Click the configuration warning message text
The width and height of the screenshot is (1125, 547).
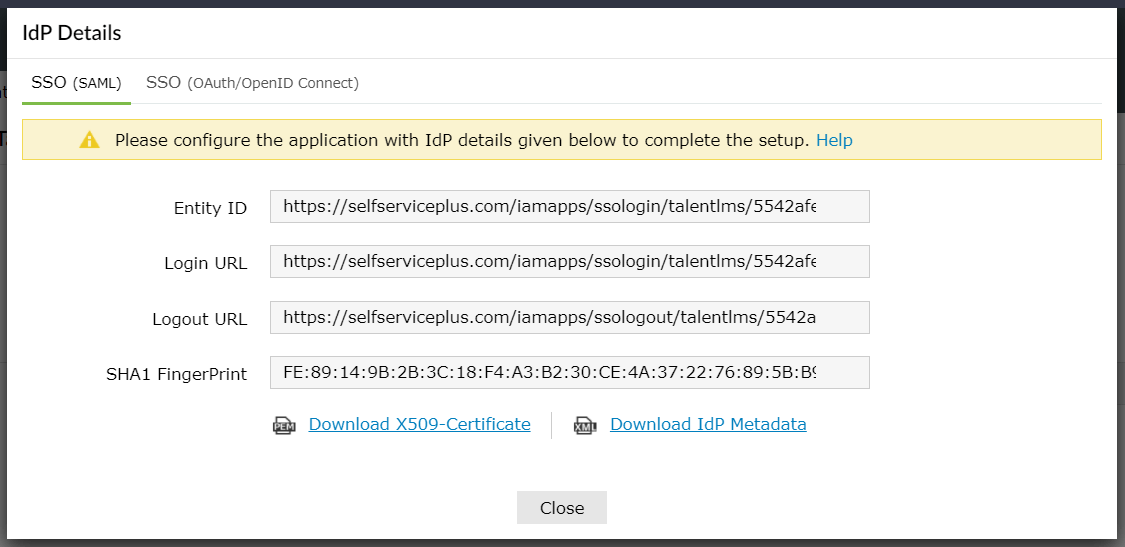[462, 140]
